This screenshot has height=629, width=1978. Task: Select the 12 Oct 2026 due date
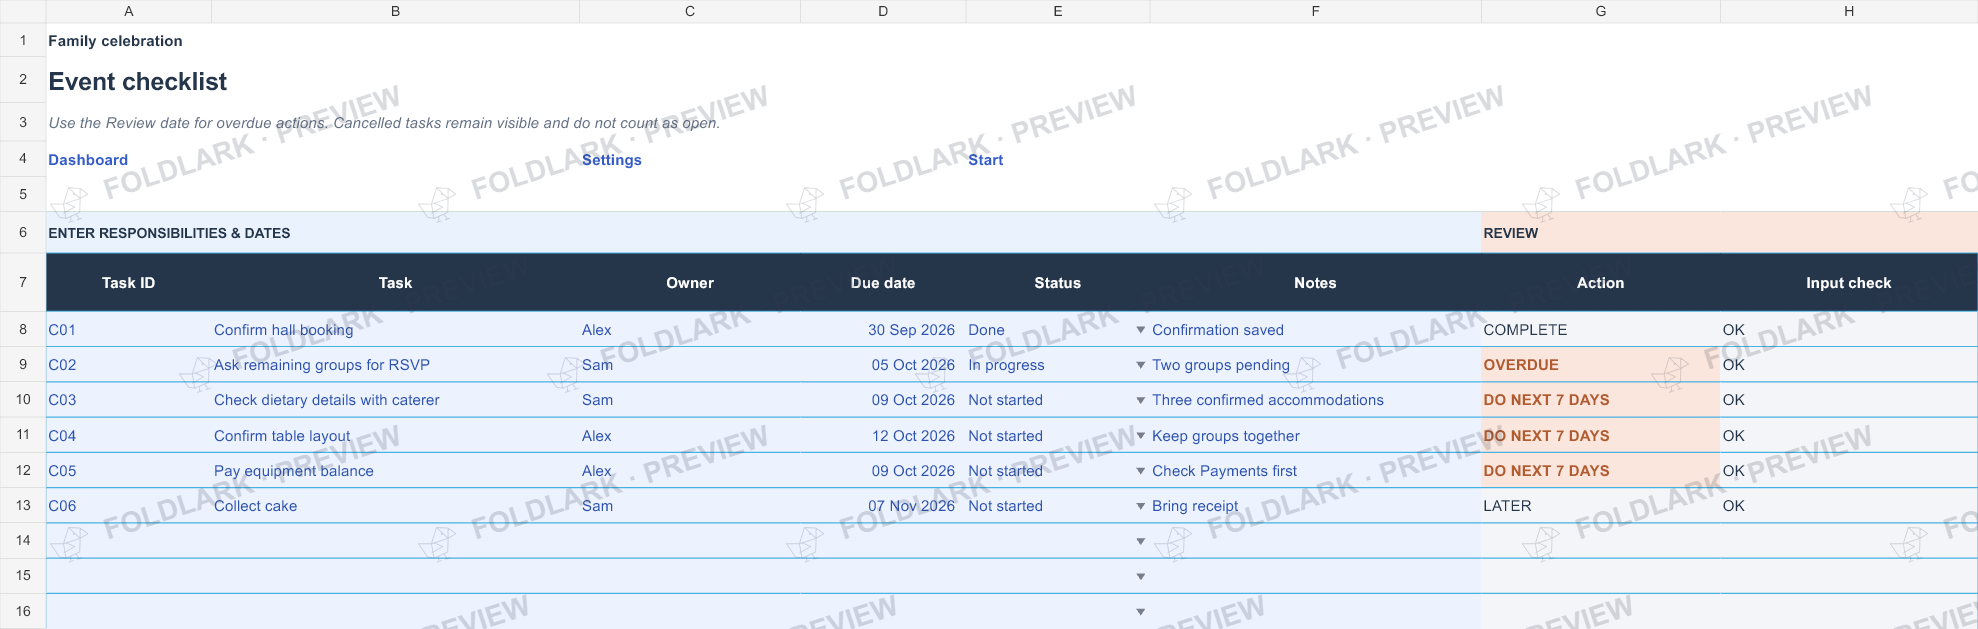883,436
